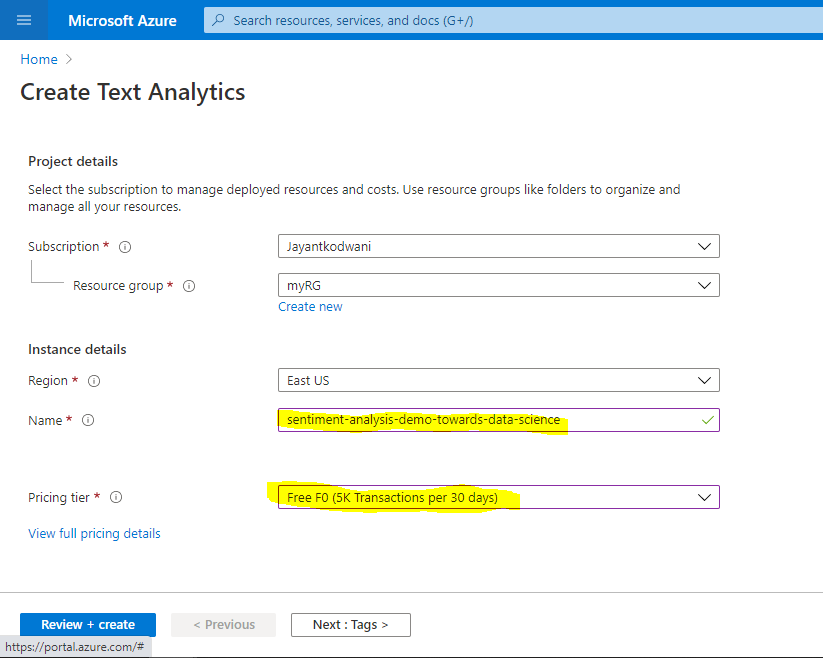Focus the Azure search resources box
The height and width of the screenshot is (658, 823).
[x=500, y=20]
